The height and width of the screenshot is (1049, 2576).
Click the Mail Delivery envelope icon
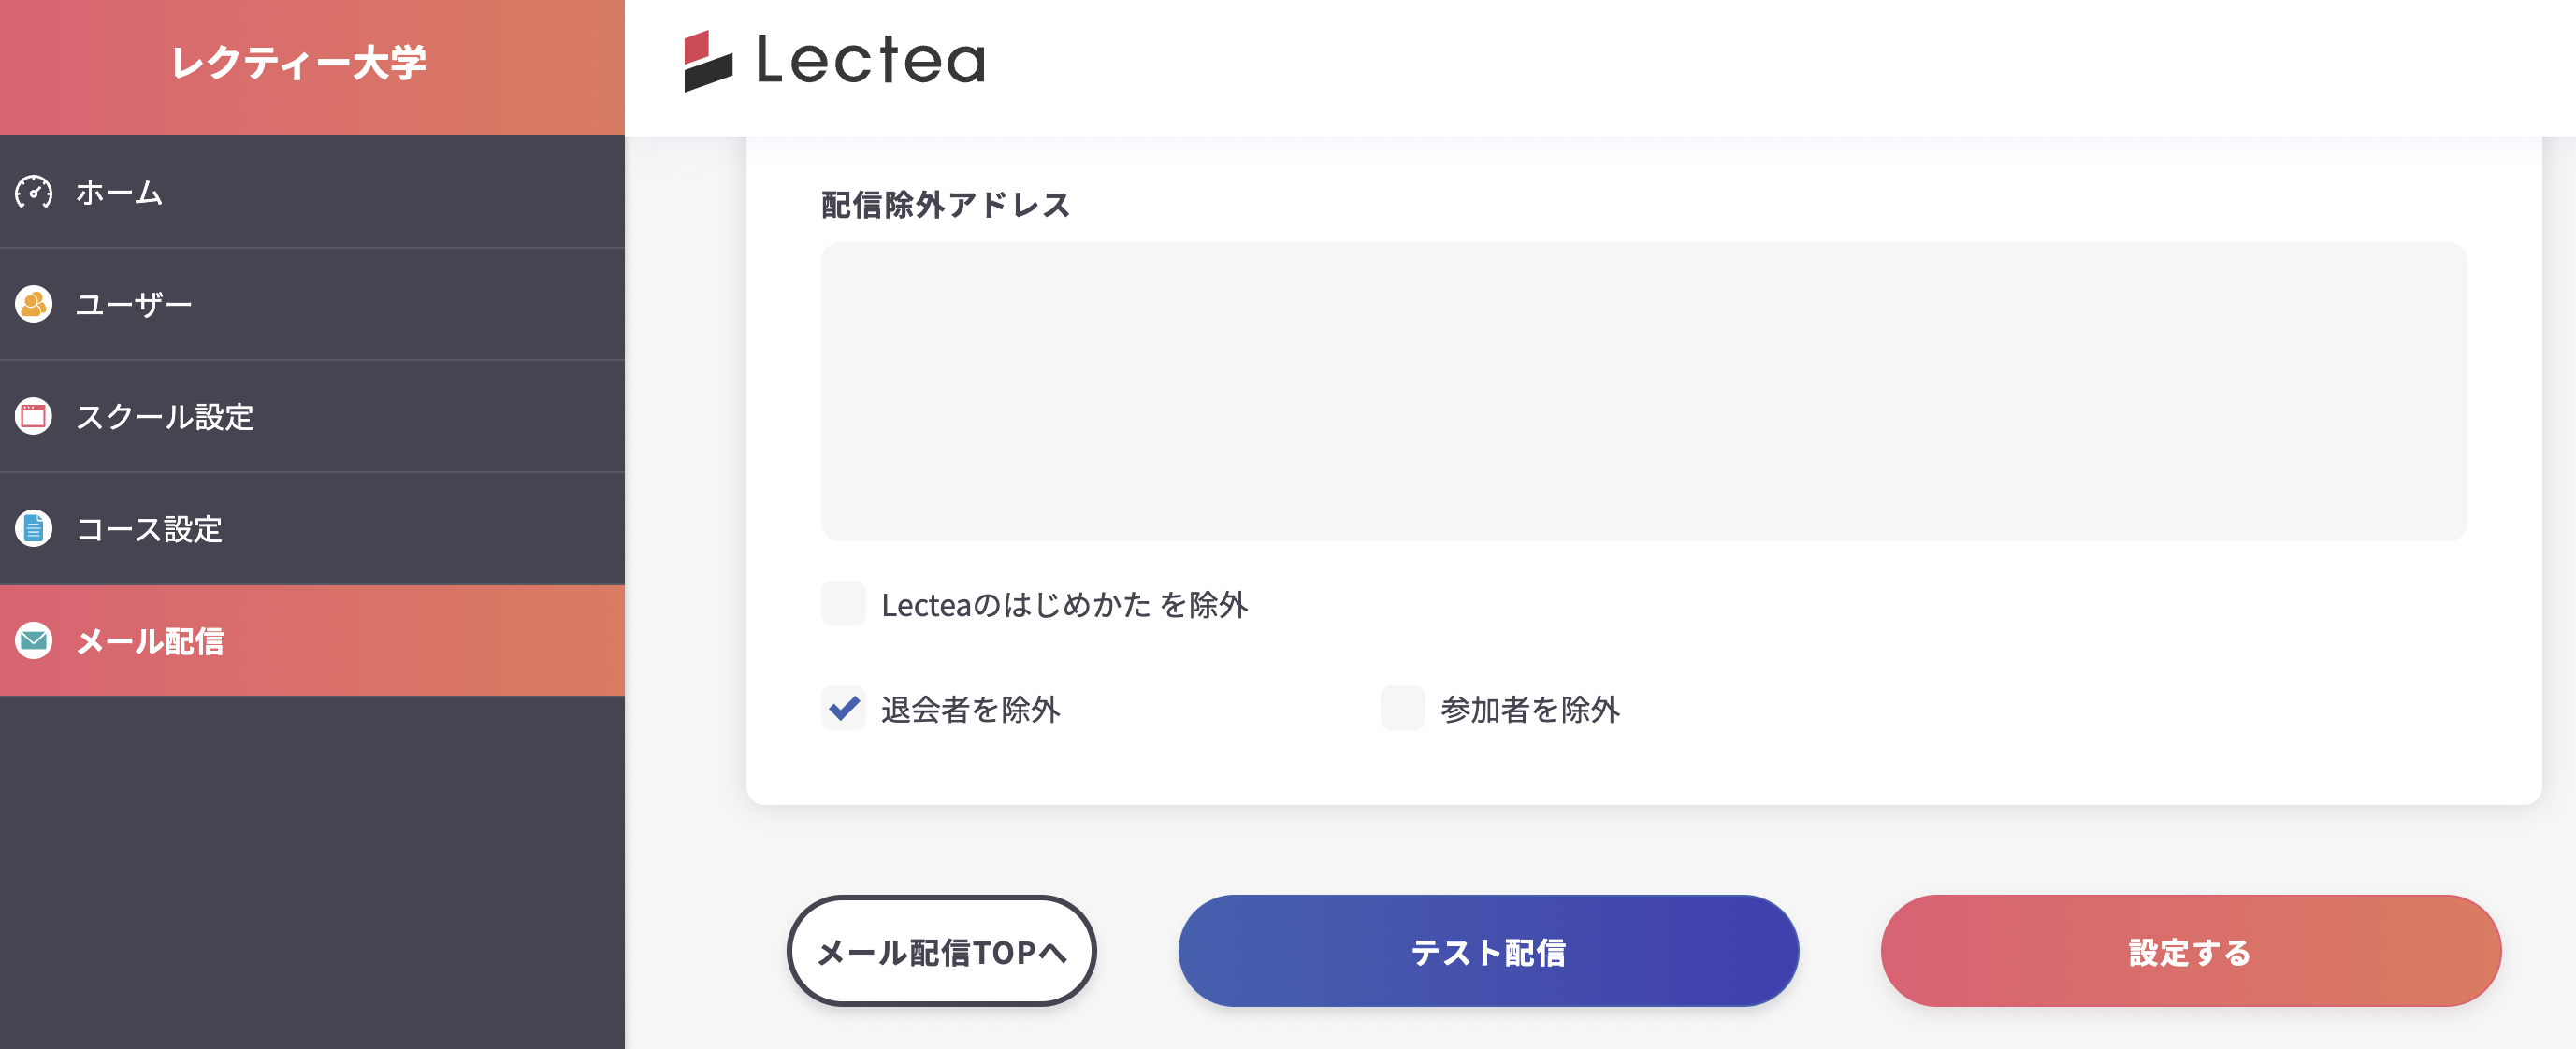click(34, 640)
